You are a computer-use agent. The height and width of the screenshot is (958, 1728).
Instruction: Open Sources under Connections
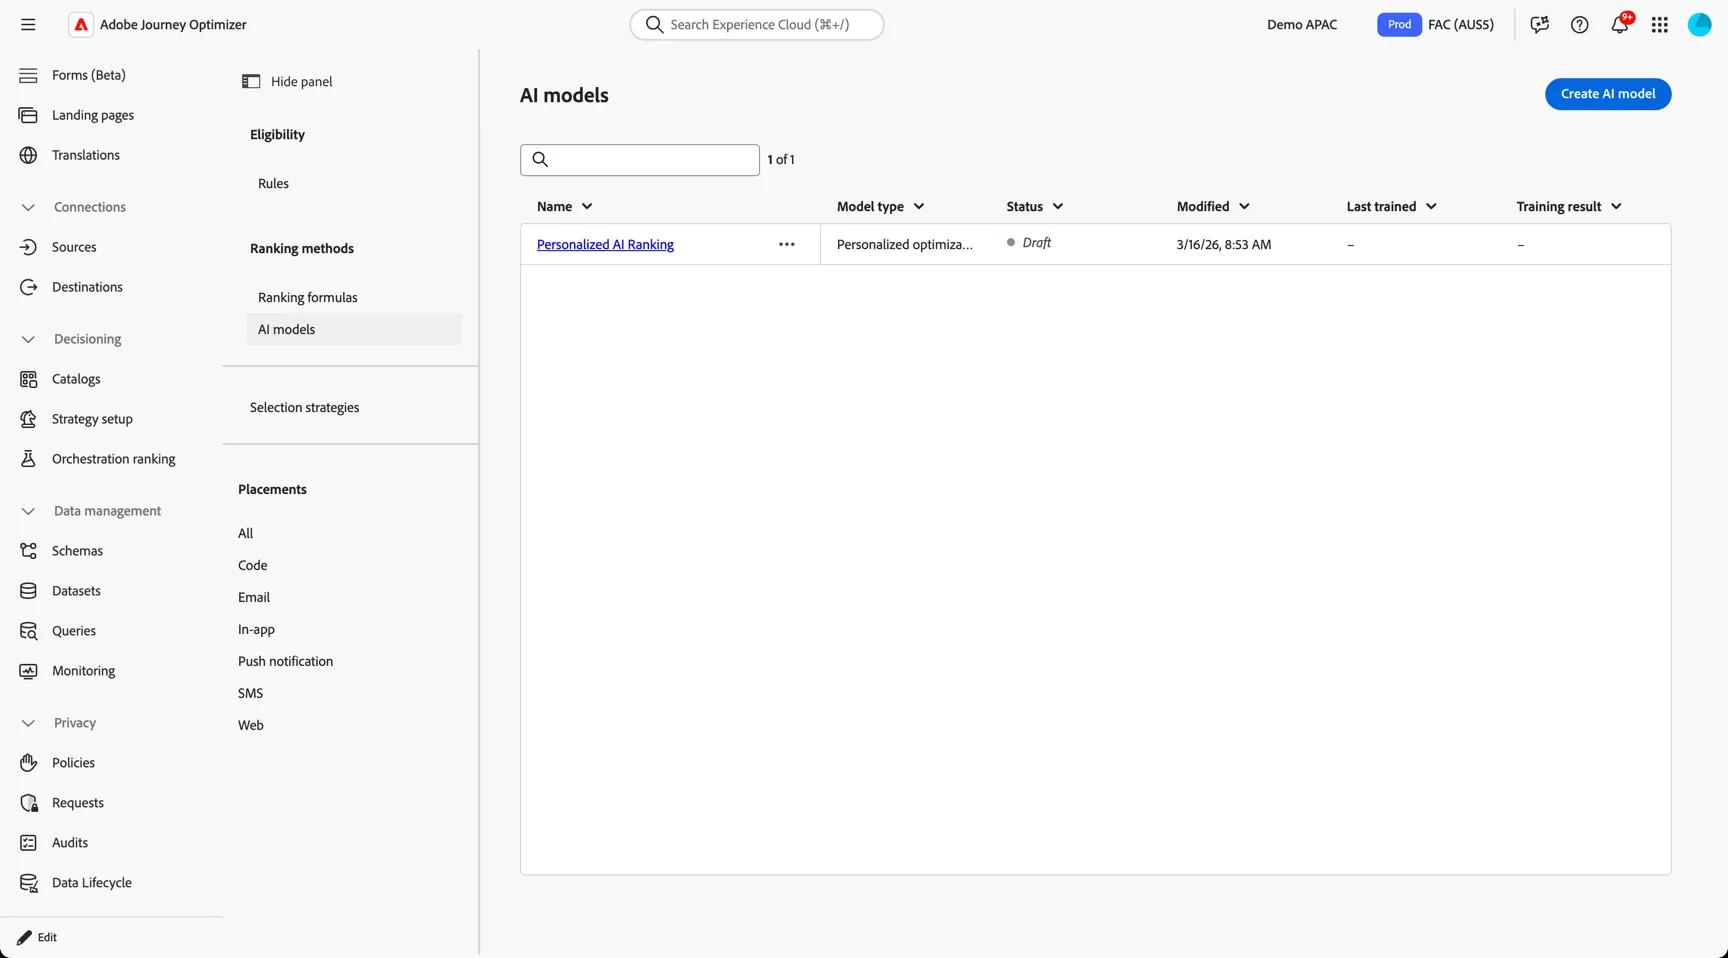(x=74, y=247)
